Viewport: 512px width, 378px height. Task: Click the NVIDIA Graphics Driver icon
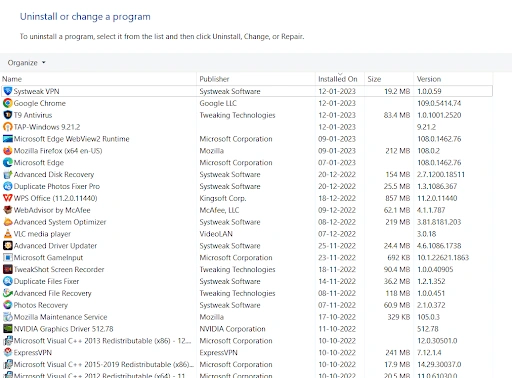coord(8,329)
